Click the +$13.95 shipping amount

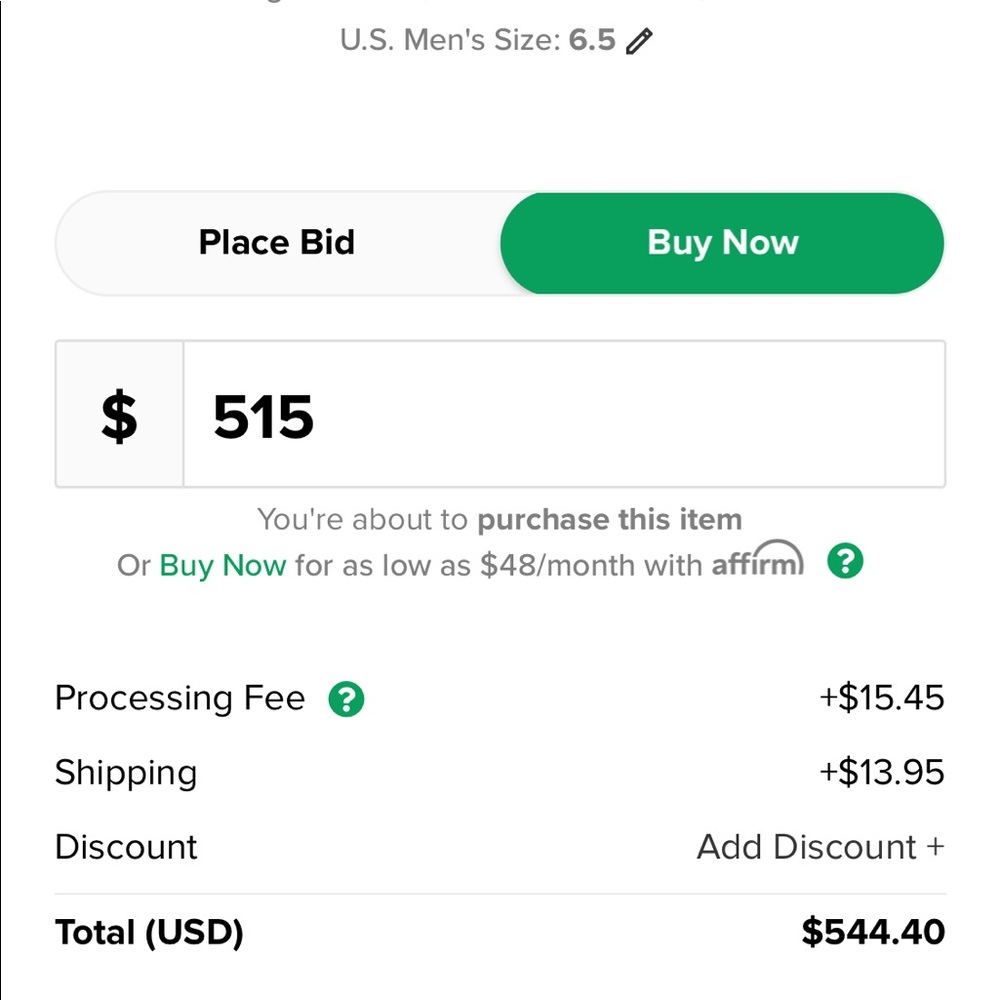881,773
